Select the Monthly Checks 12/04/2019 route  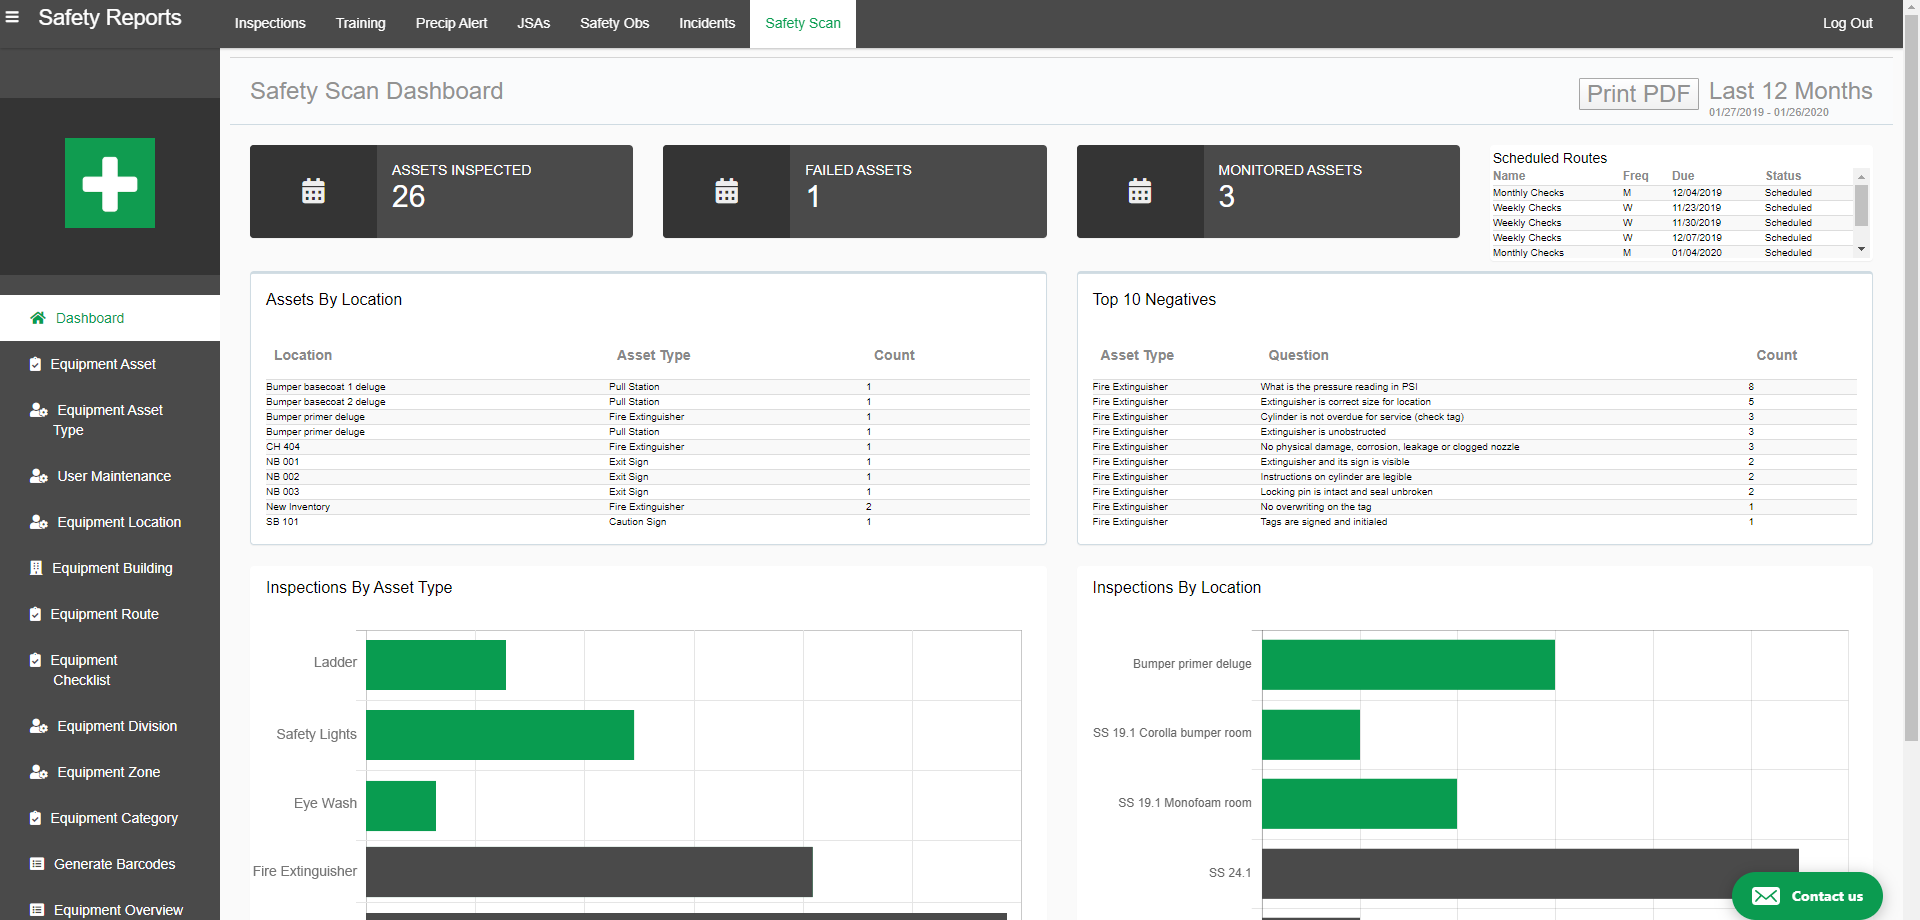[x=1672, y=193]
